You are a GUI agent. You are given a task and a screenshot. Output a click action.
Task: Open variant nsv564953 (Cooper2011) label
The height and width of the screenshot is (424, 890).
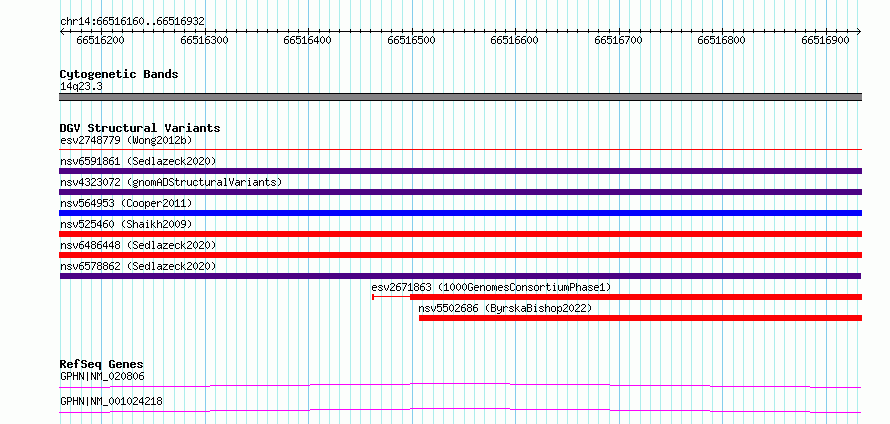point(126,203)
